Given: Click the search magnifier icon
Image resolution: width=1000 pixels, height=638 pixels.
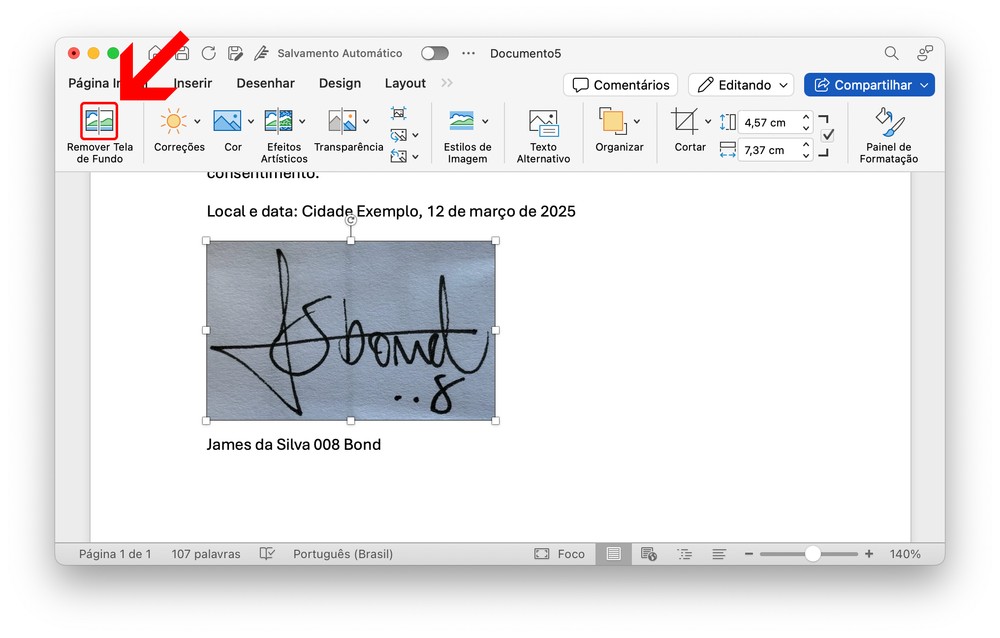Looking at the screenshot, I should [x=891, y=53].
